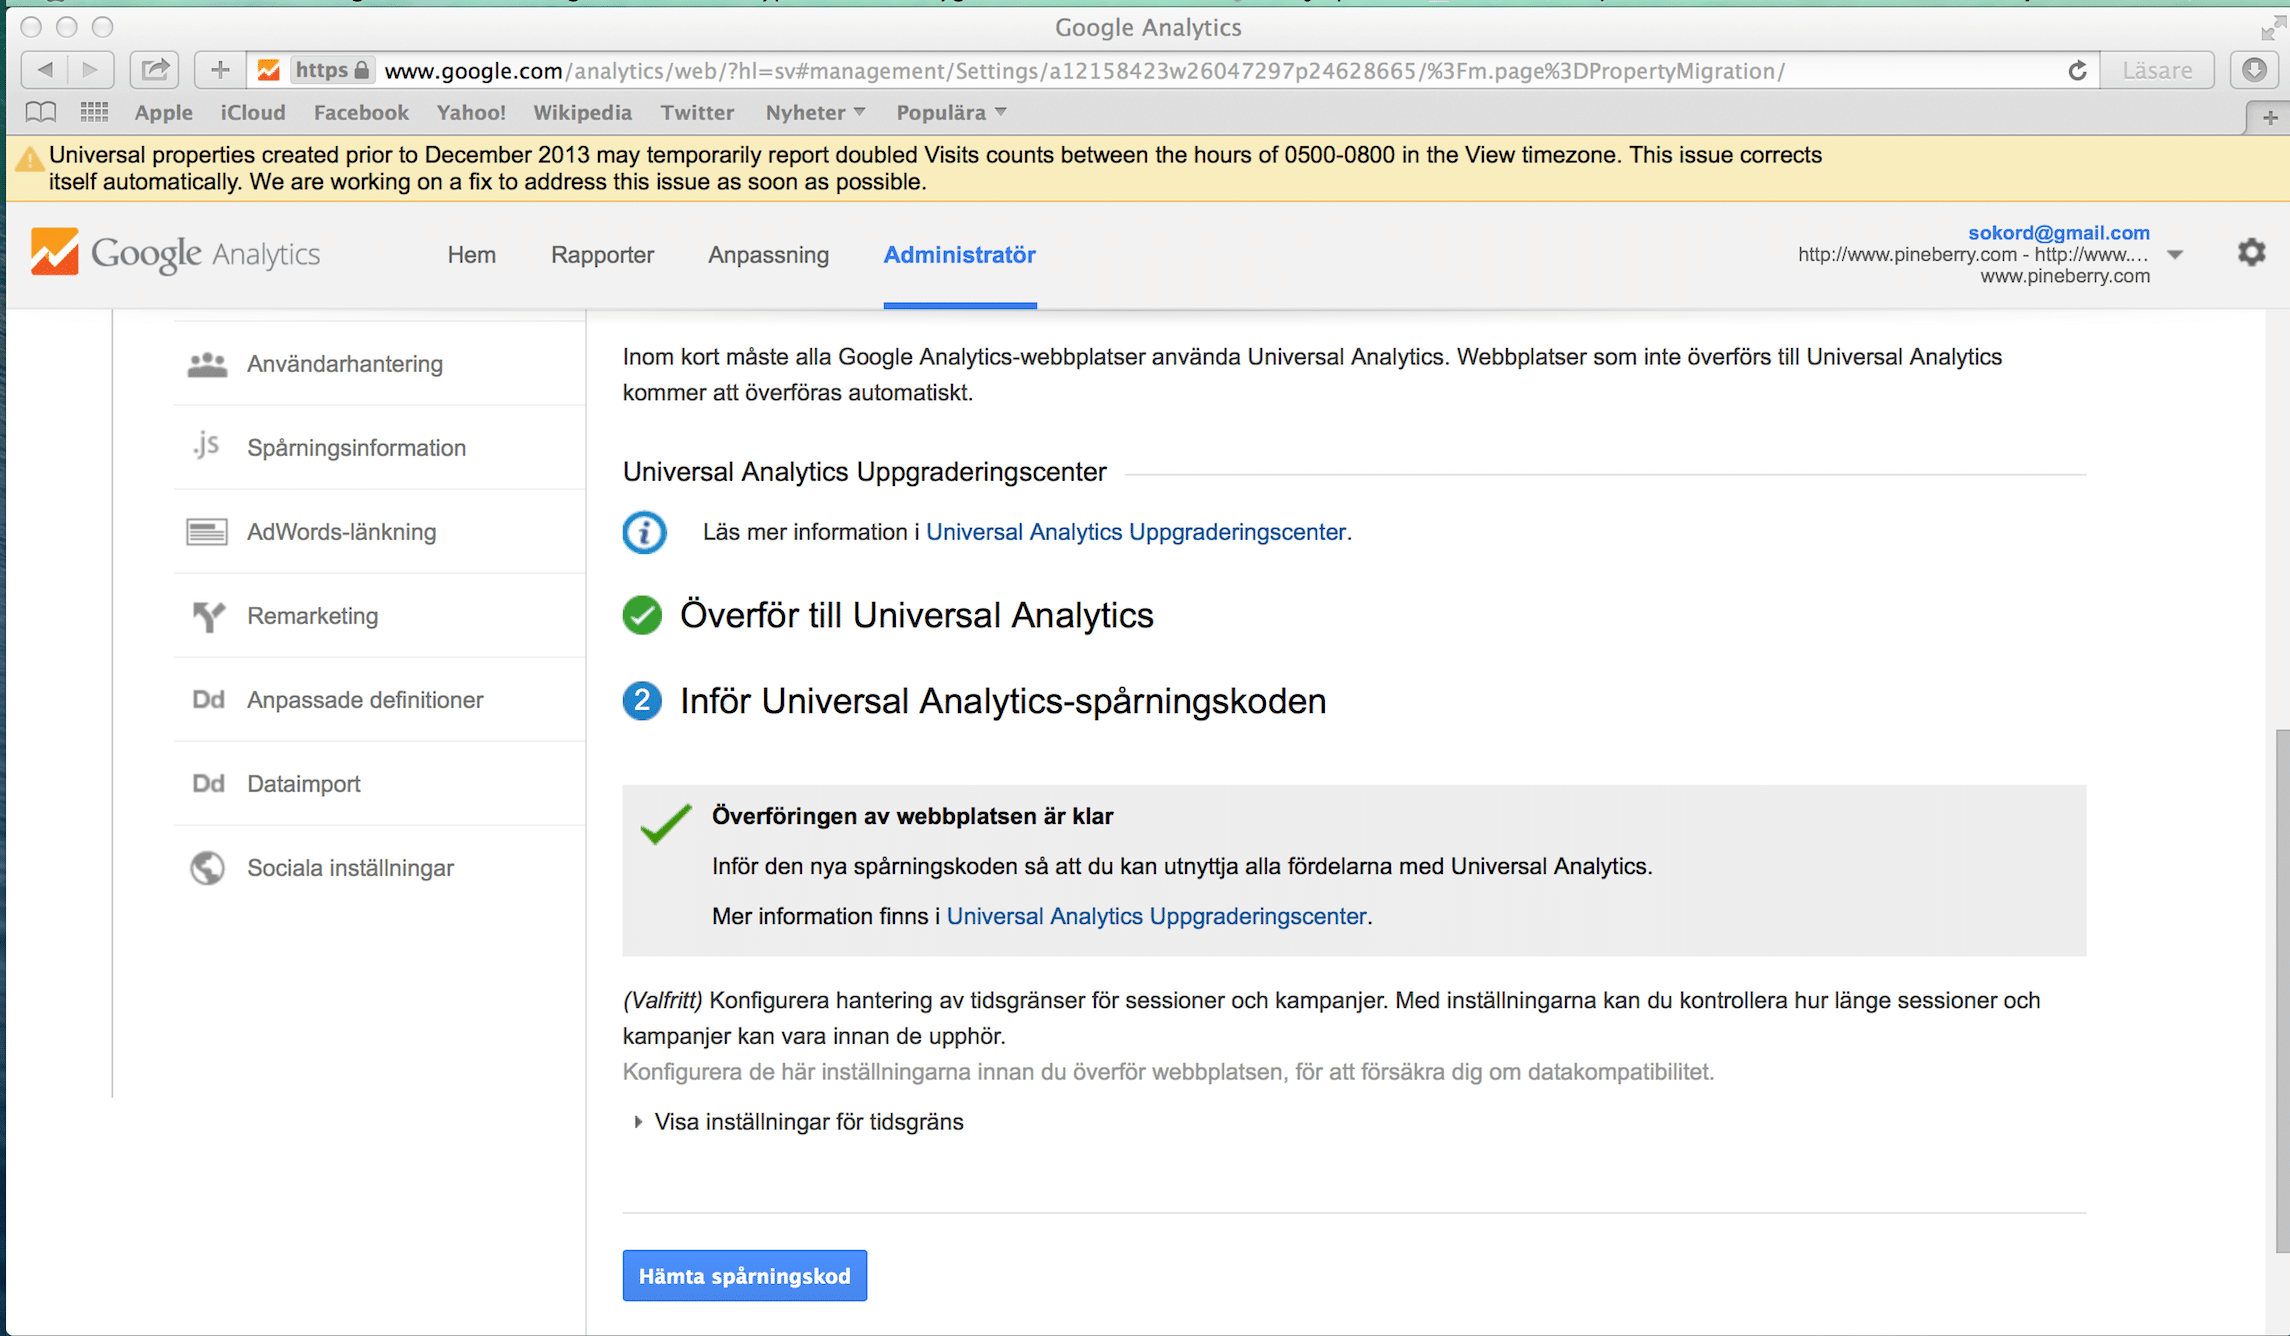Click the blue step 2 circle
The width and height of the screenshot is (2290, 1336).
(642, 701)
